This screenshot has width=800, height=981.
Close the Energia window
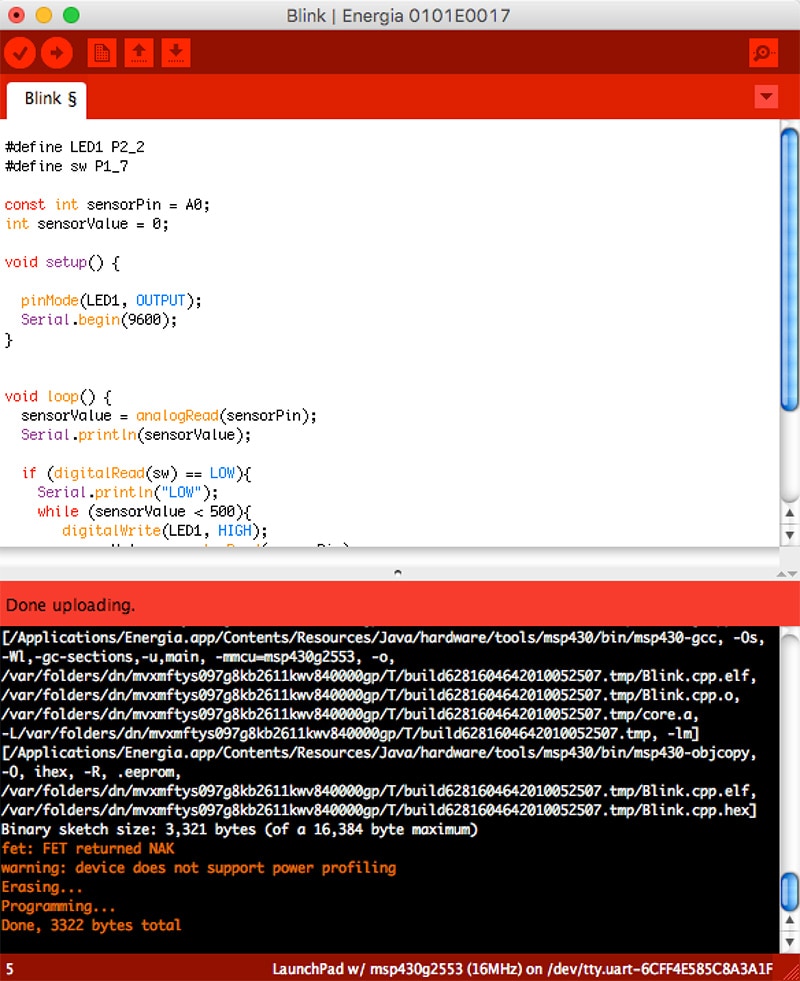point(16,15)
